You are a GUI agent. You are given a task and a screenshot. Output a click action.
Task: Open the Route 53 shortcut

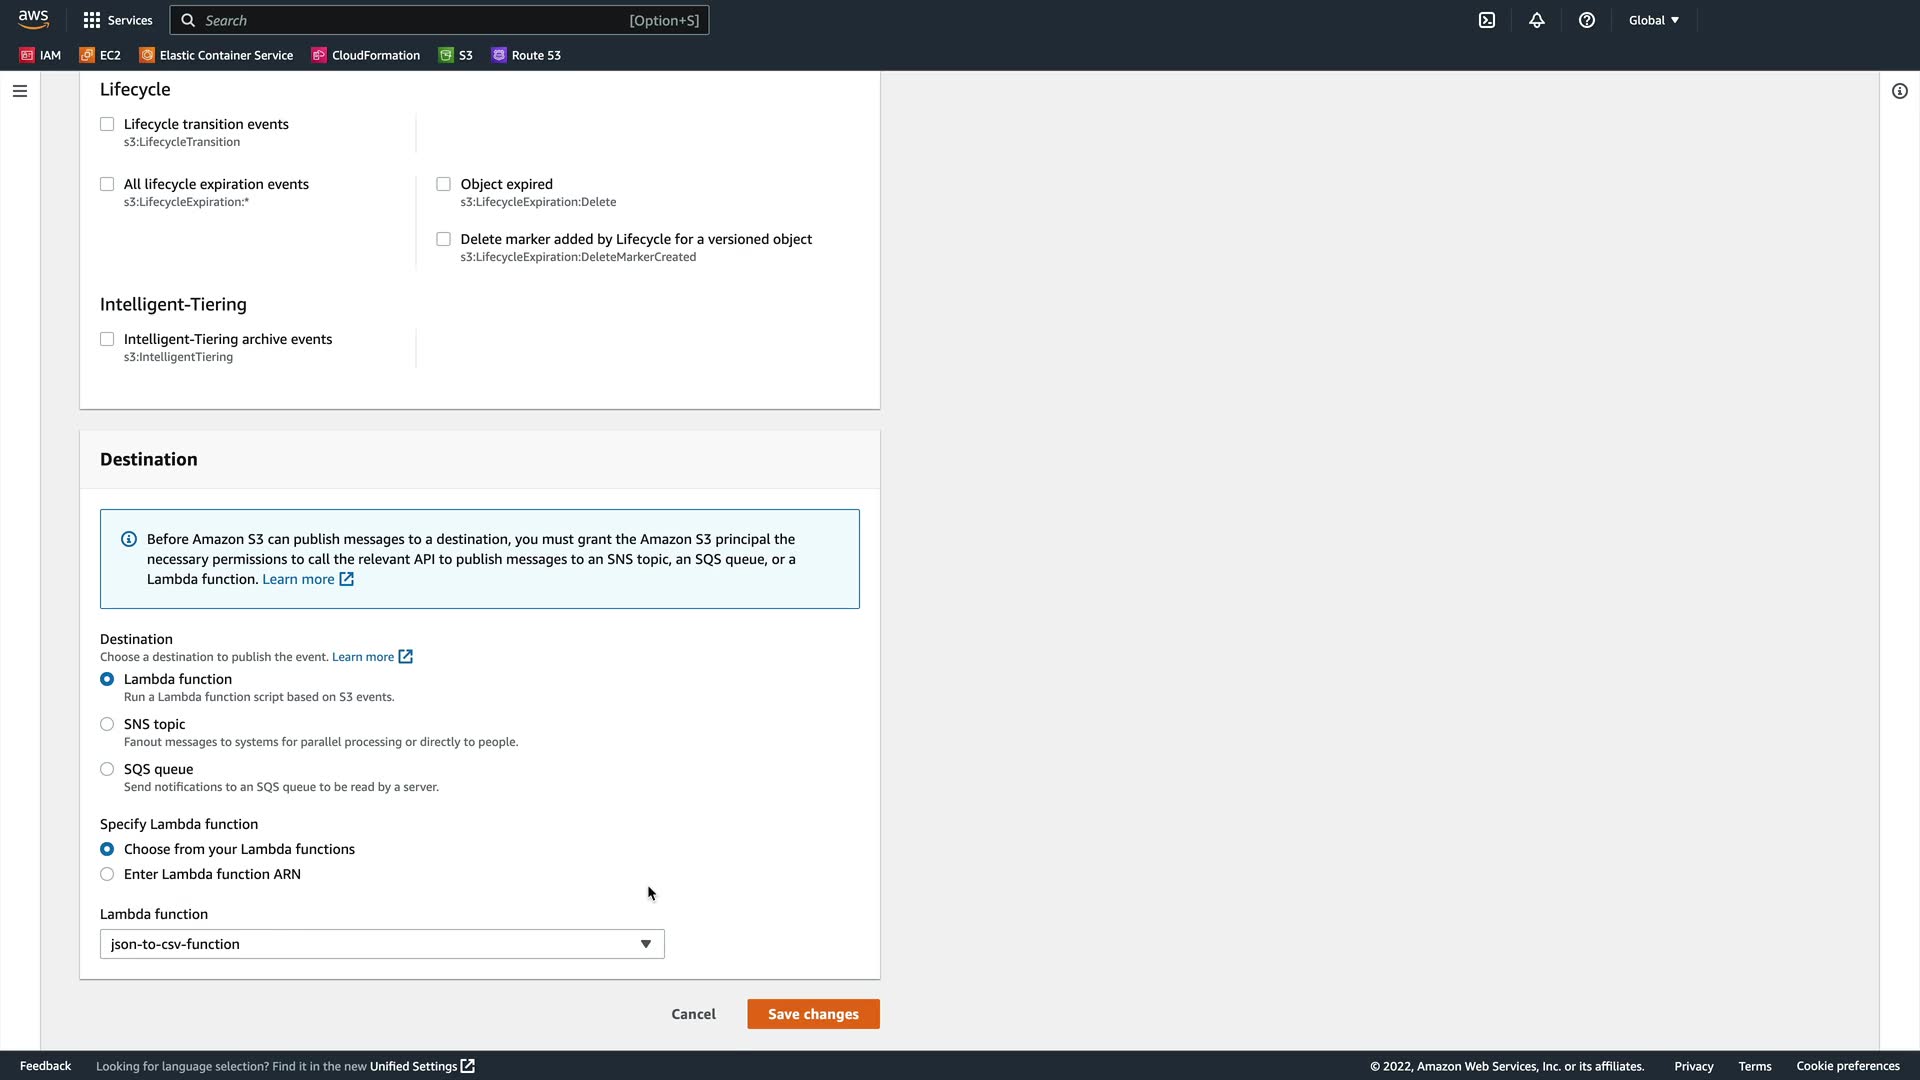point(526,55)
